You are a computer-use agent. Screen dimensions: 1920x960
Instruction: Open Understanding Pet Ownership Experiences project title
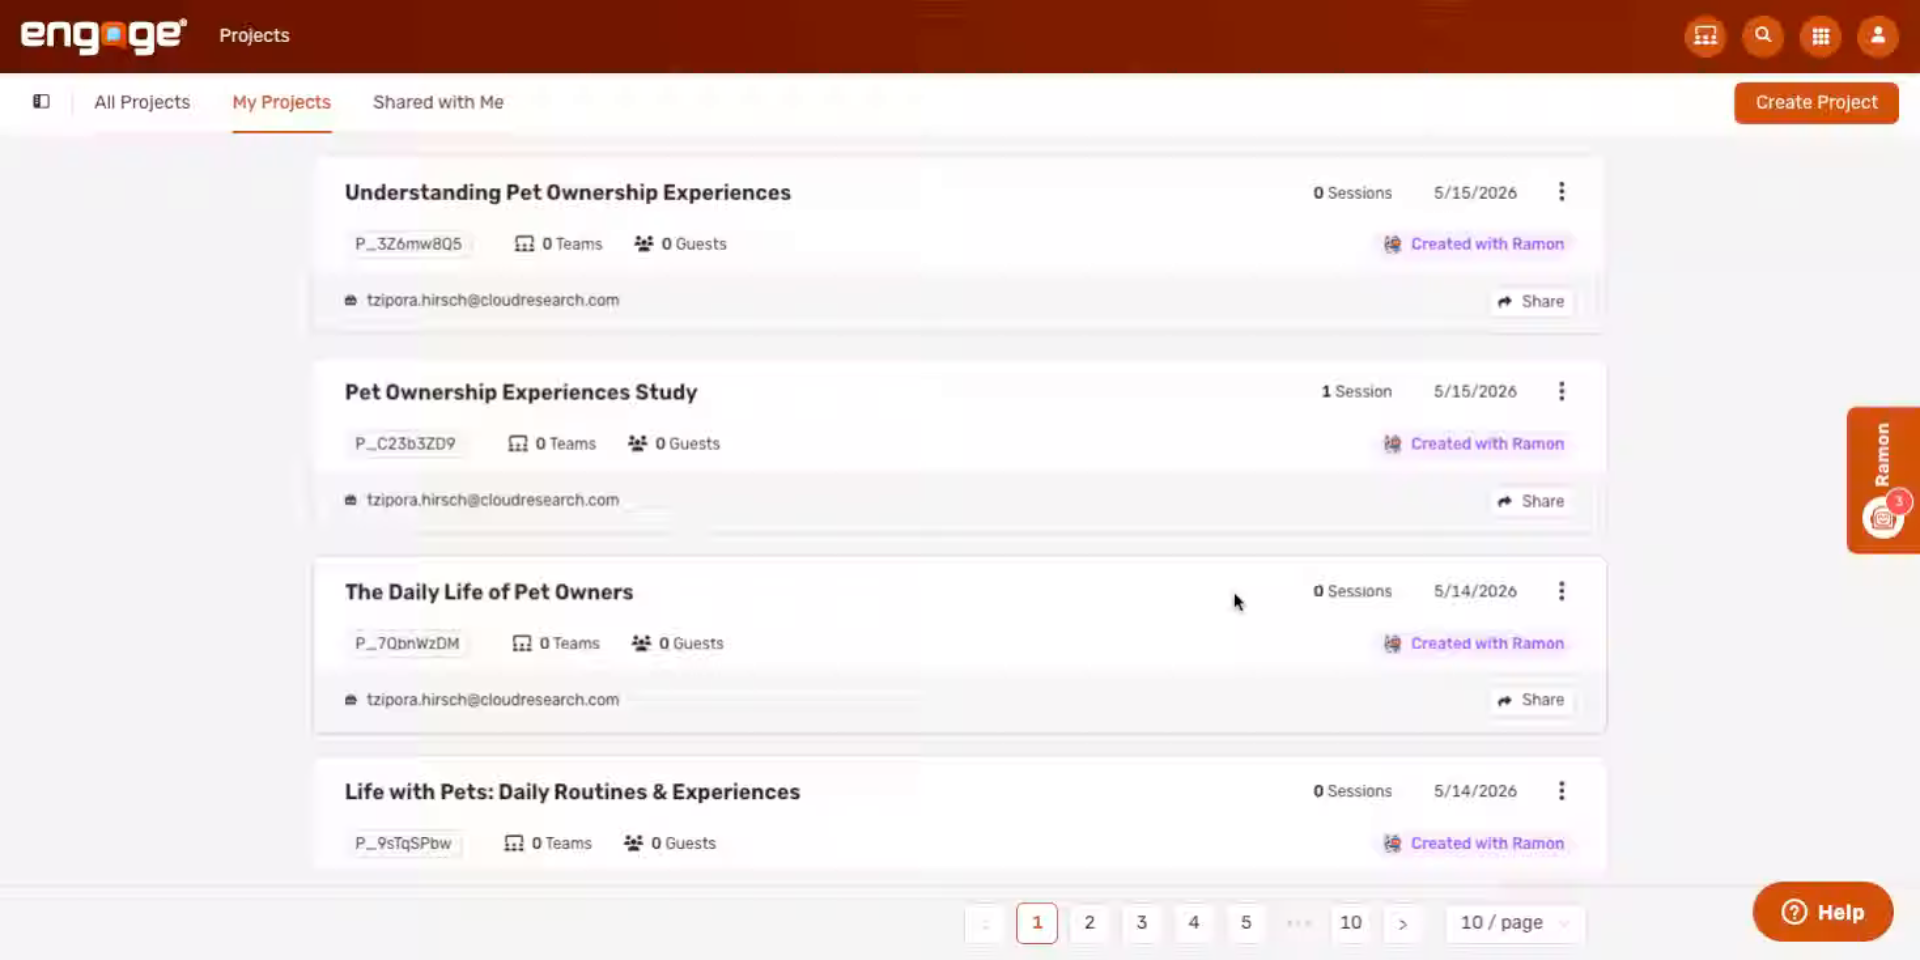pyautogui.click(x=568, y=192)
